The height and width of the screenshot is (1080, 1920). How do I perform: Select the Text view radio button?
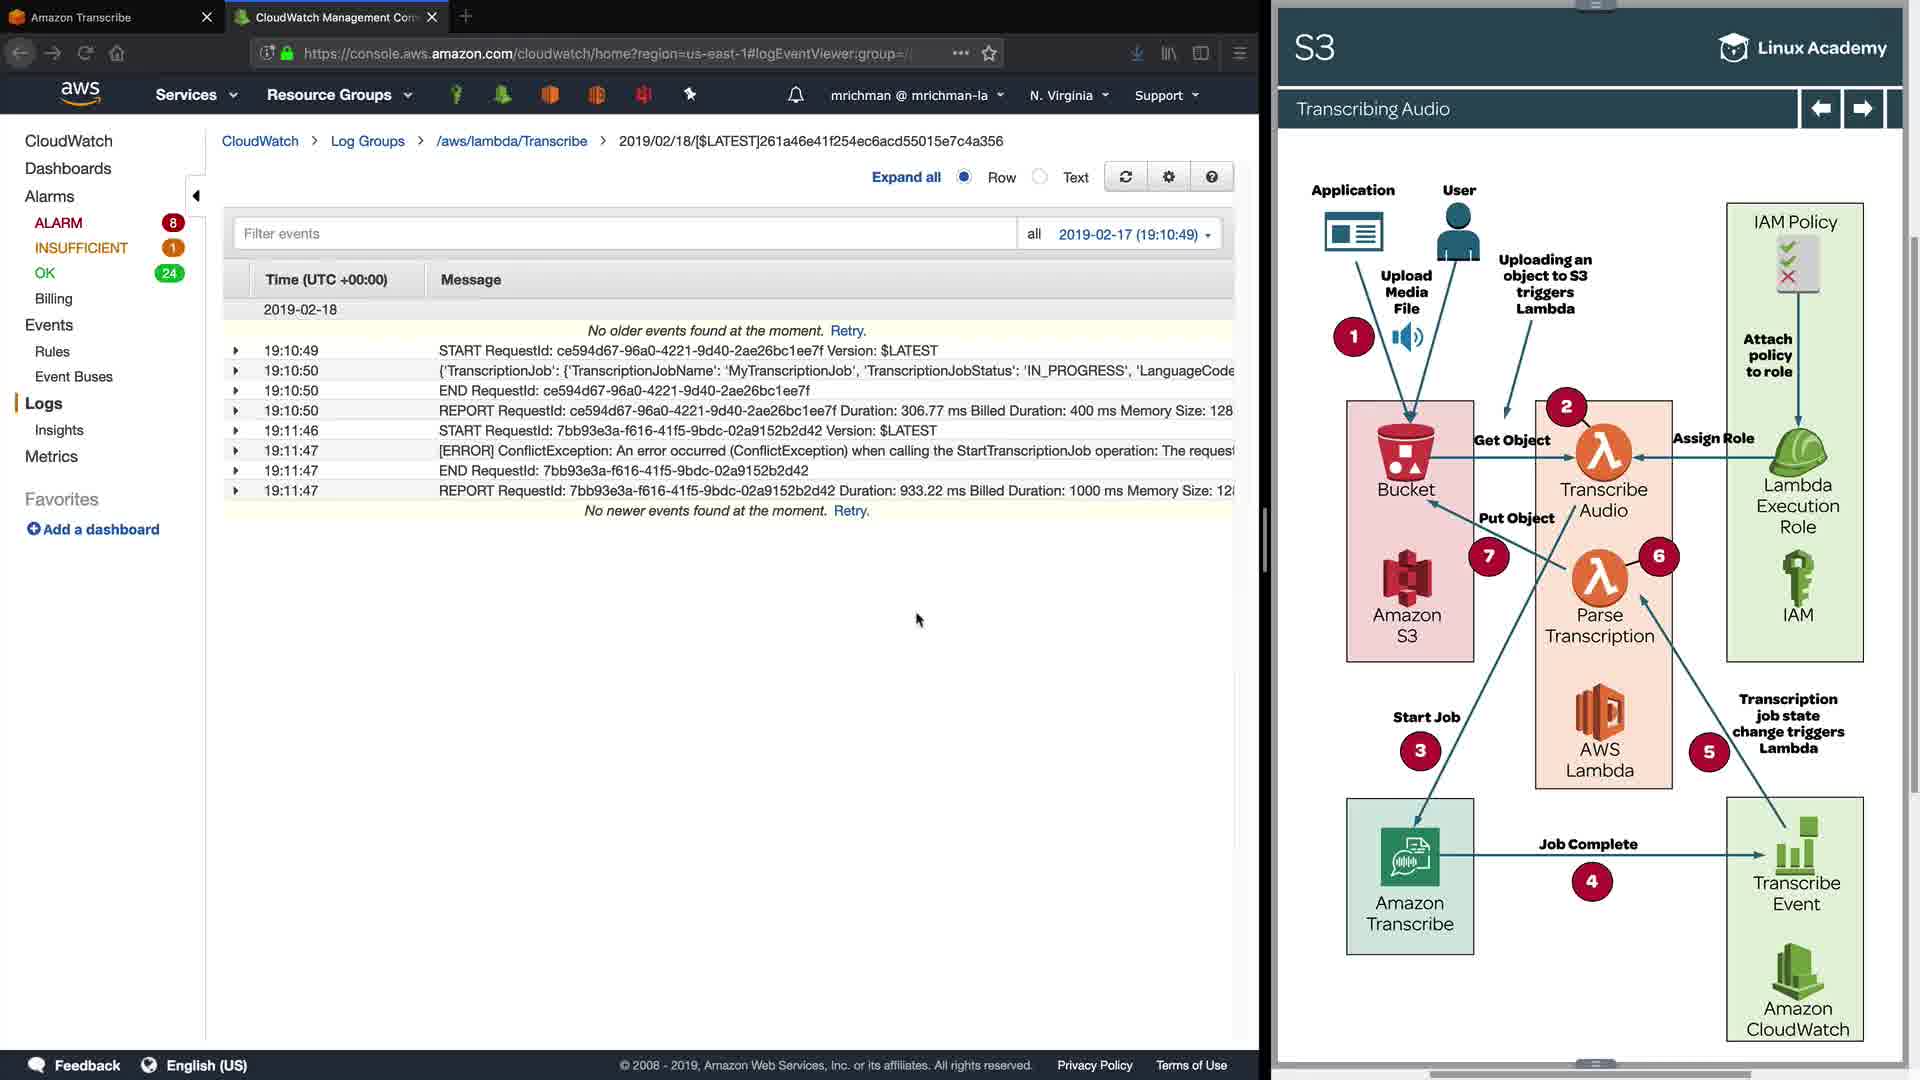point(1040,177)
